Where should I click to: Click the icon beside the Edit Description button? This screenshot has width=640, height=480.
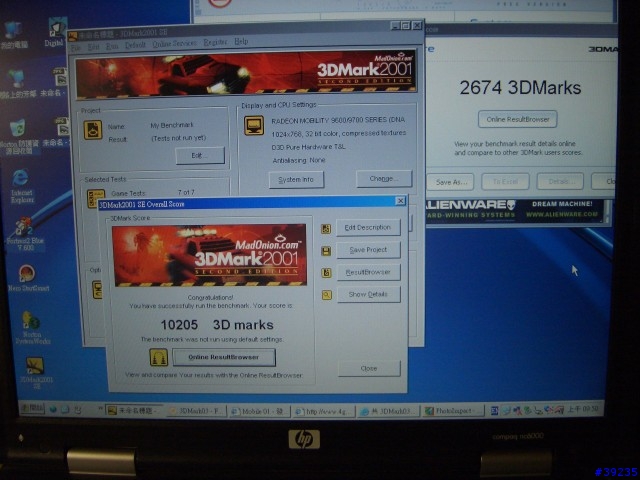[x=326, y=229]
